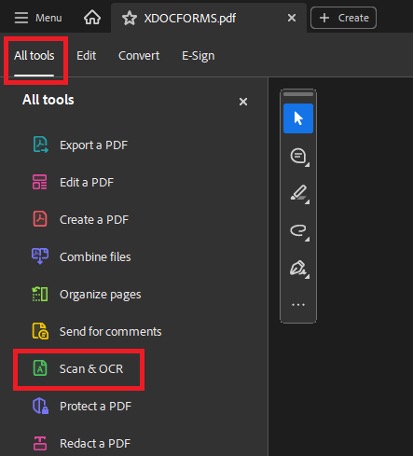Show more quick toolbar options
Viewport: 414px width, 456px height.
click(x=298, y=305)
